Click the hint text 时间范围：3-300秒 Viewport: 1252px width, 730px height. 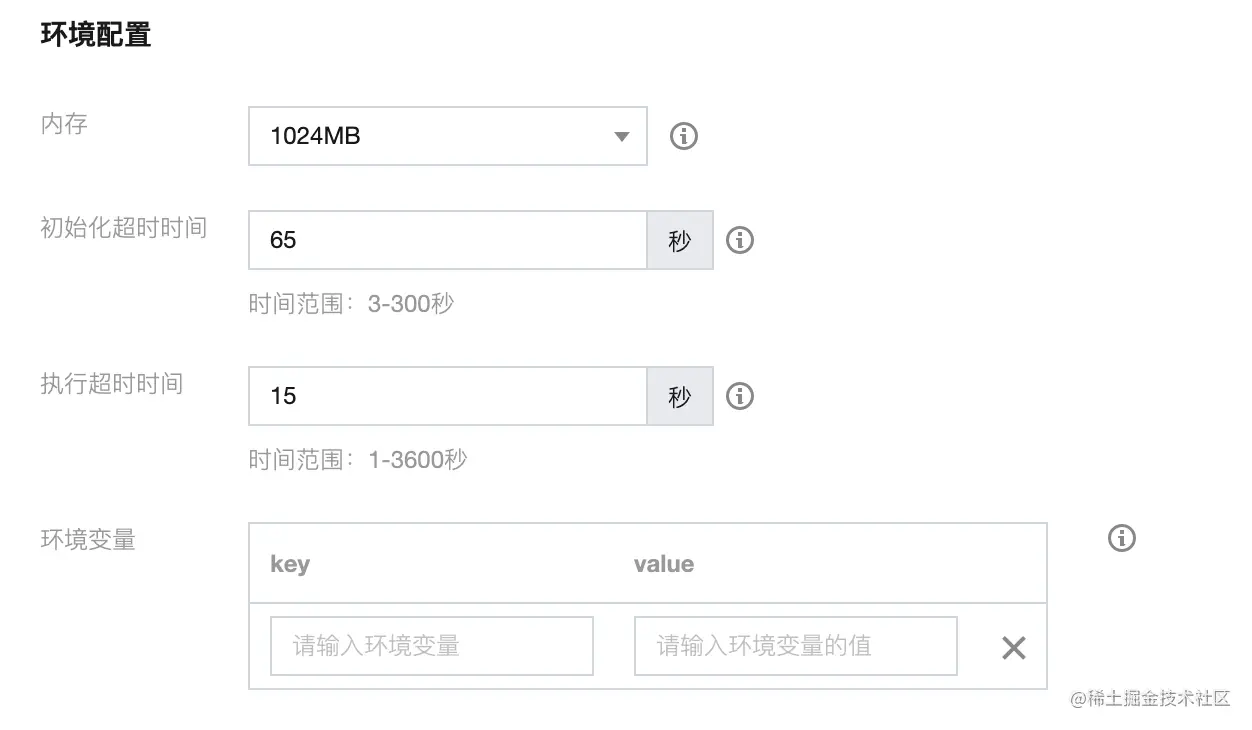coord(351,304)
